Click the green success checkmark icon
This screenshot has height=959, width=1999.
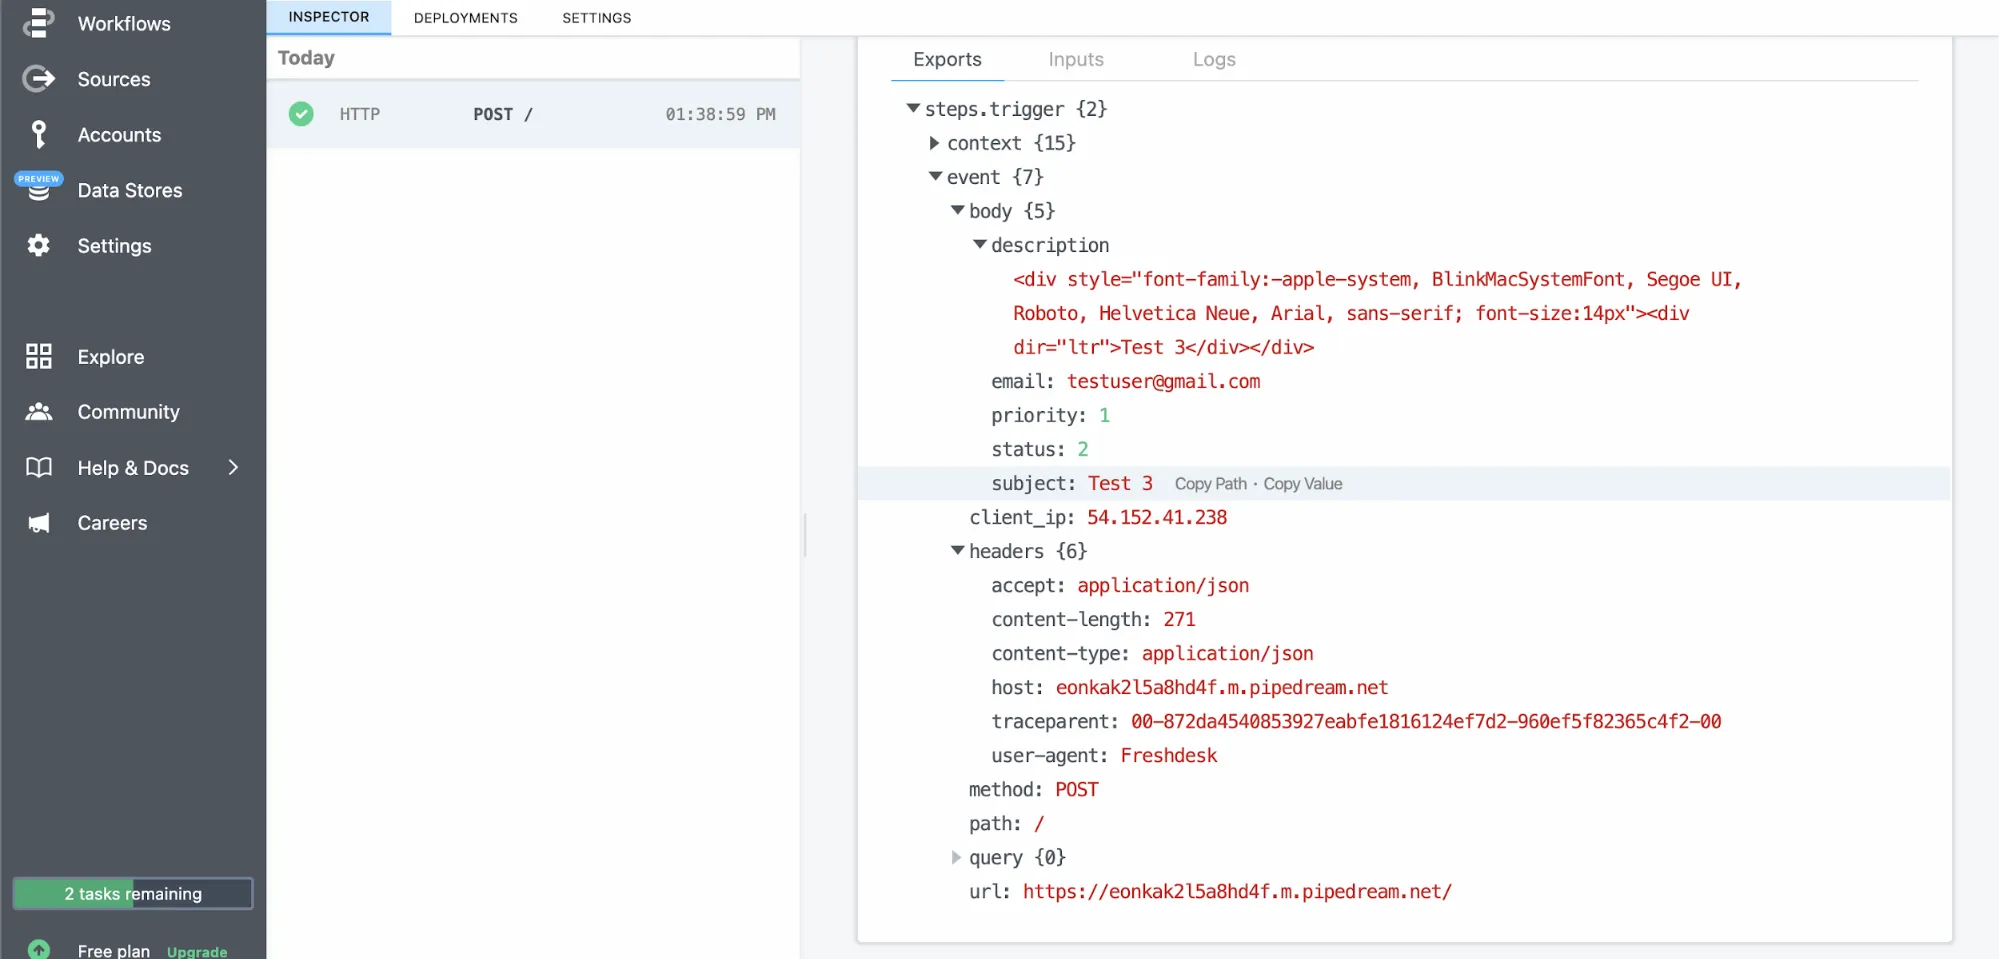[301, 114]
